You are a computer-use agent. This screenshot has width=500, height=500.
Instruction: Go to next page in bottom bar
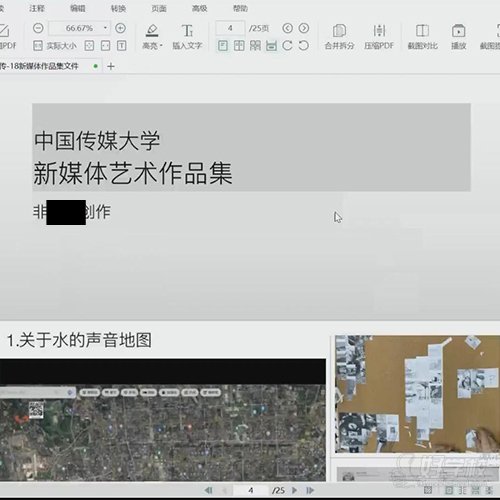[x=294, y=490]
